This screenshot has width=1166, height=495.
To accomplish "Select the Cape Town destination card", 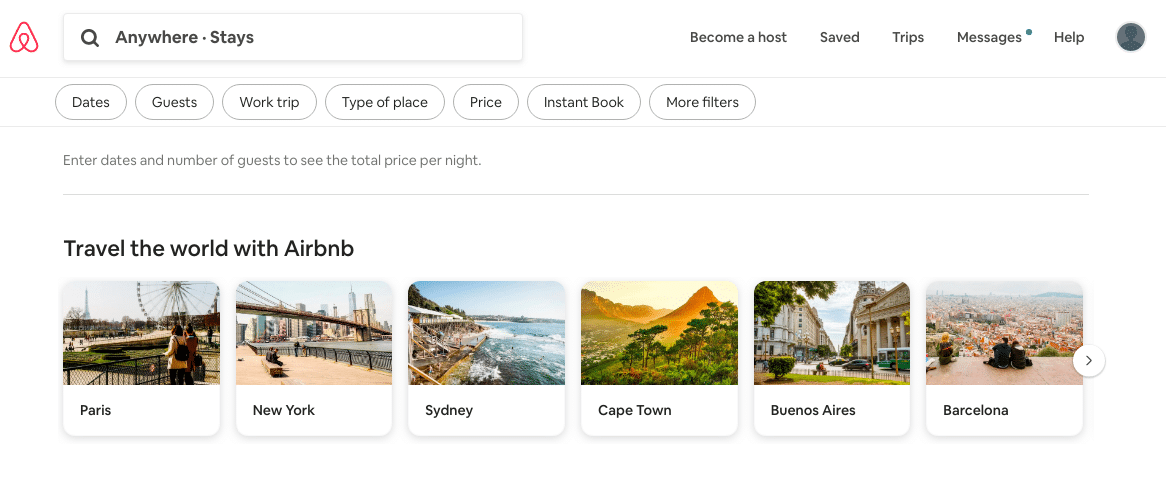I will 659,358.
